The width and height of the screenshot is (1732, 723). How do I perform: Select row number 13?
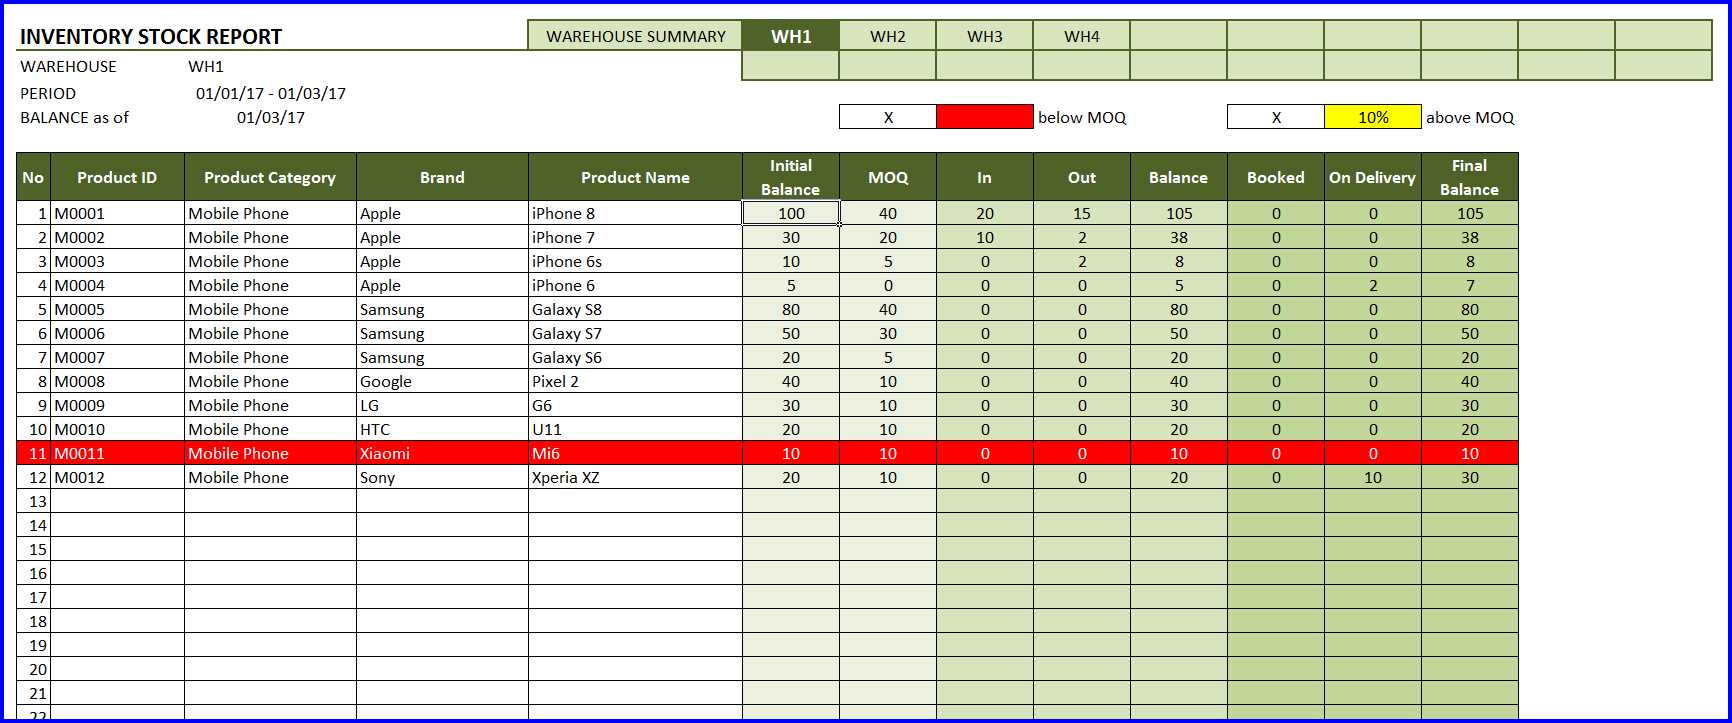[x=34, y=501]
